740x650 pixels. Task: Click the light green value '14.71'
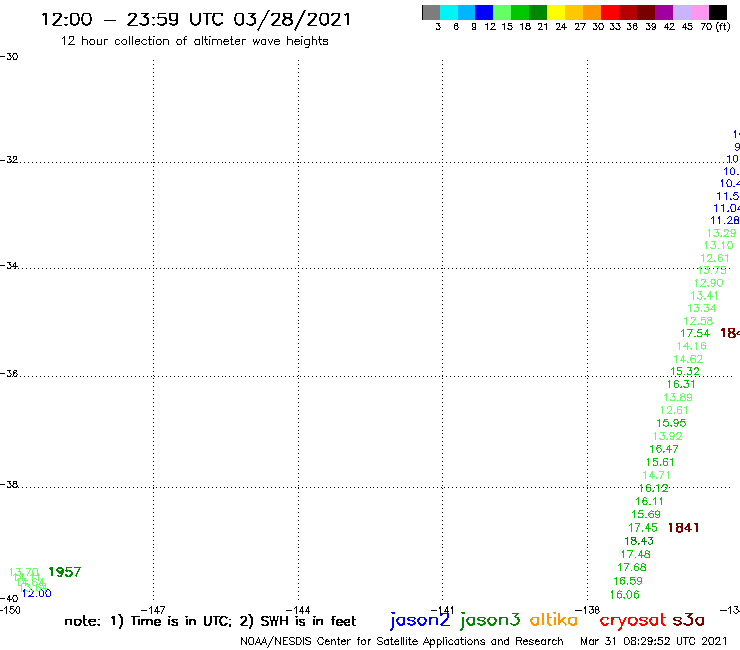tap(656, 475)
